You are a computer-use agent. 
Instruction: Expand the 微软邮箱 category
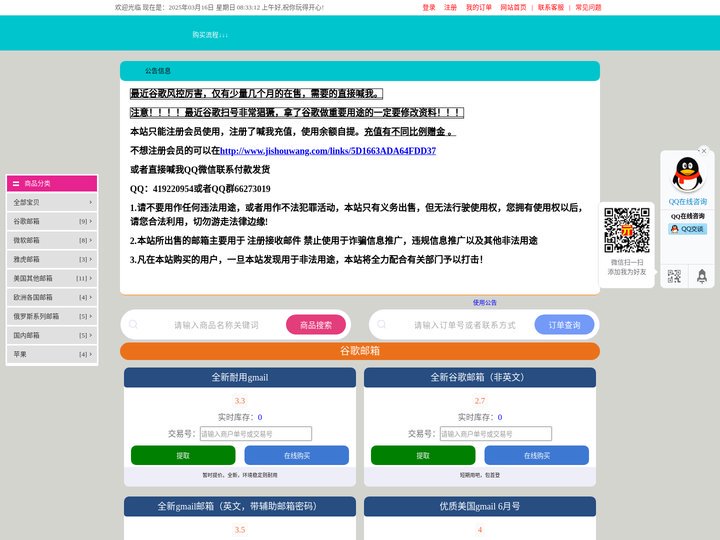click(x=52, y=240)
